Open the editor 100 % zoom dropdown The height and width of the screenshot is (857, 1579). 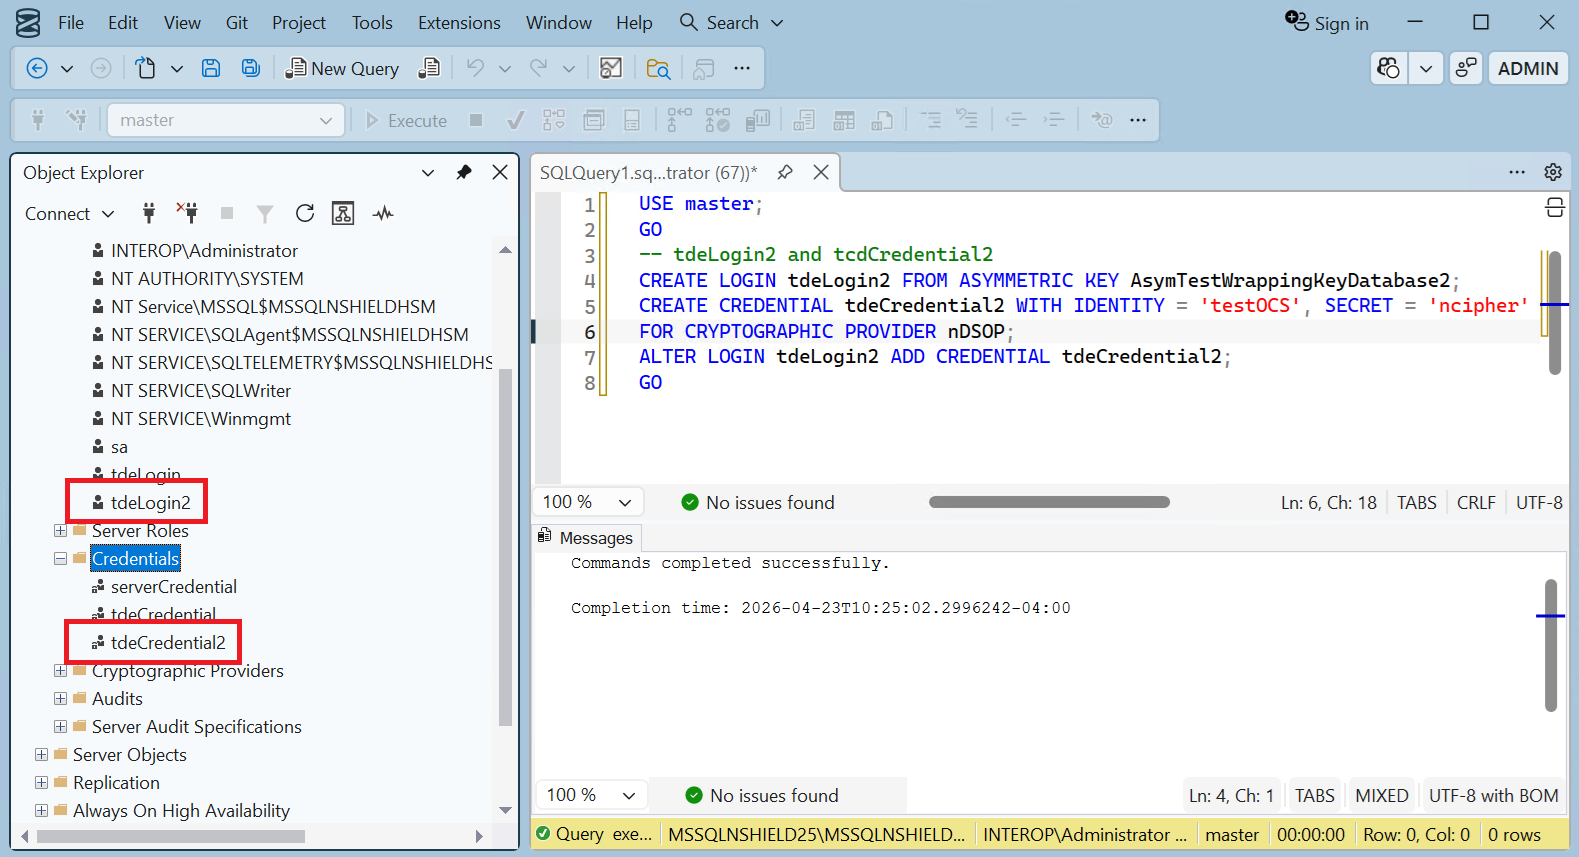click(x=588, y=502)
